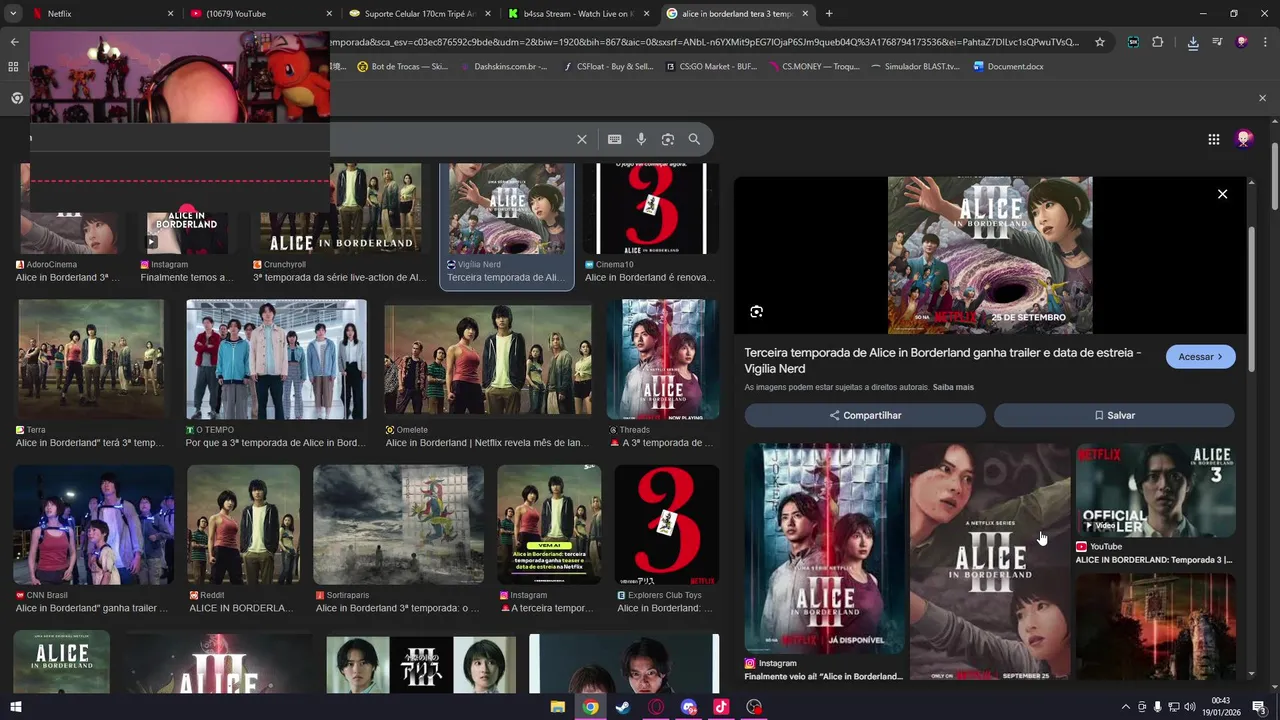This screenshot has width=1280, height=720.
Task: Open the YouTube Official Trailer related video
Action: tap(1156, 491)
